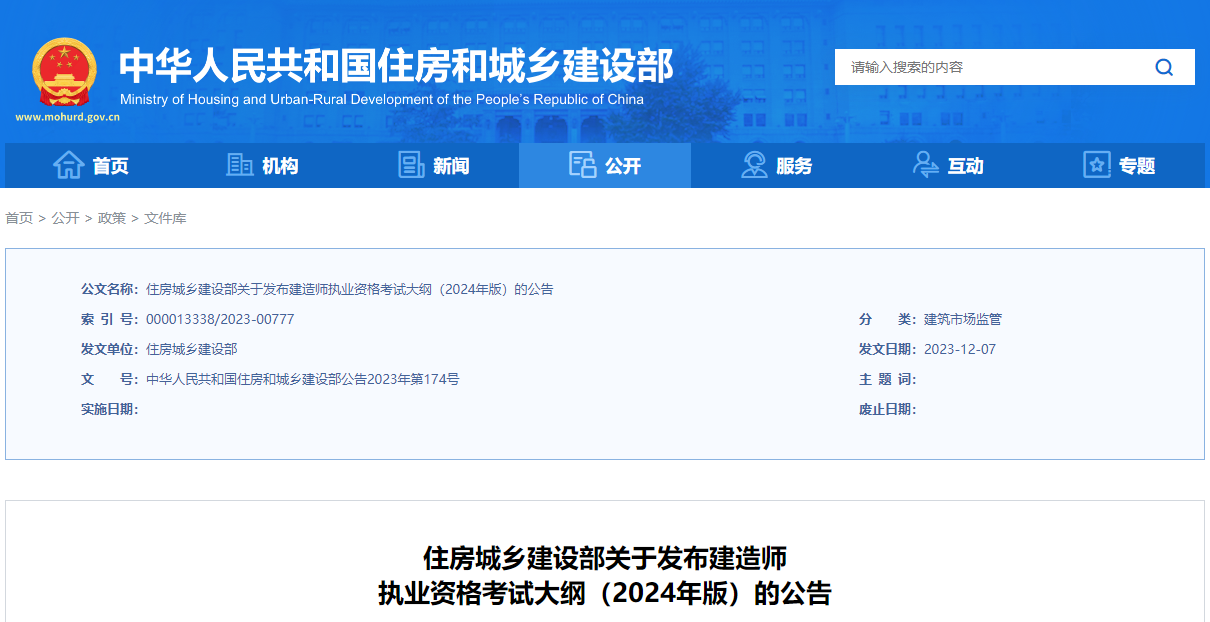Image resolution: width=1210 pixels, height=622 pixels.
Task: Click the national emblem logo
Action: click(64, 72)
